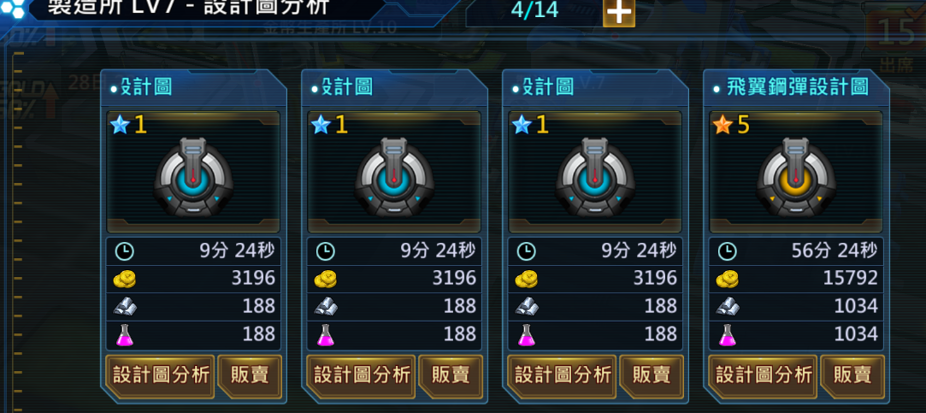Screen dimensions: 926x413
Task: Click the 飛翼鋼彈設計圖 card title
Action: coord(798,88)
